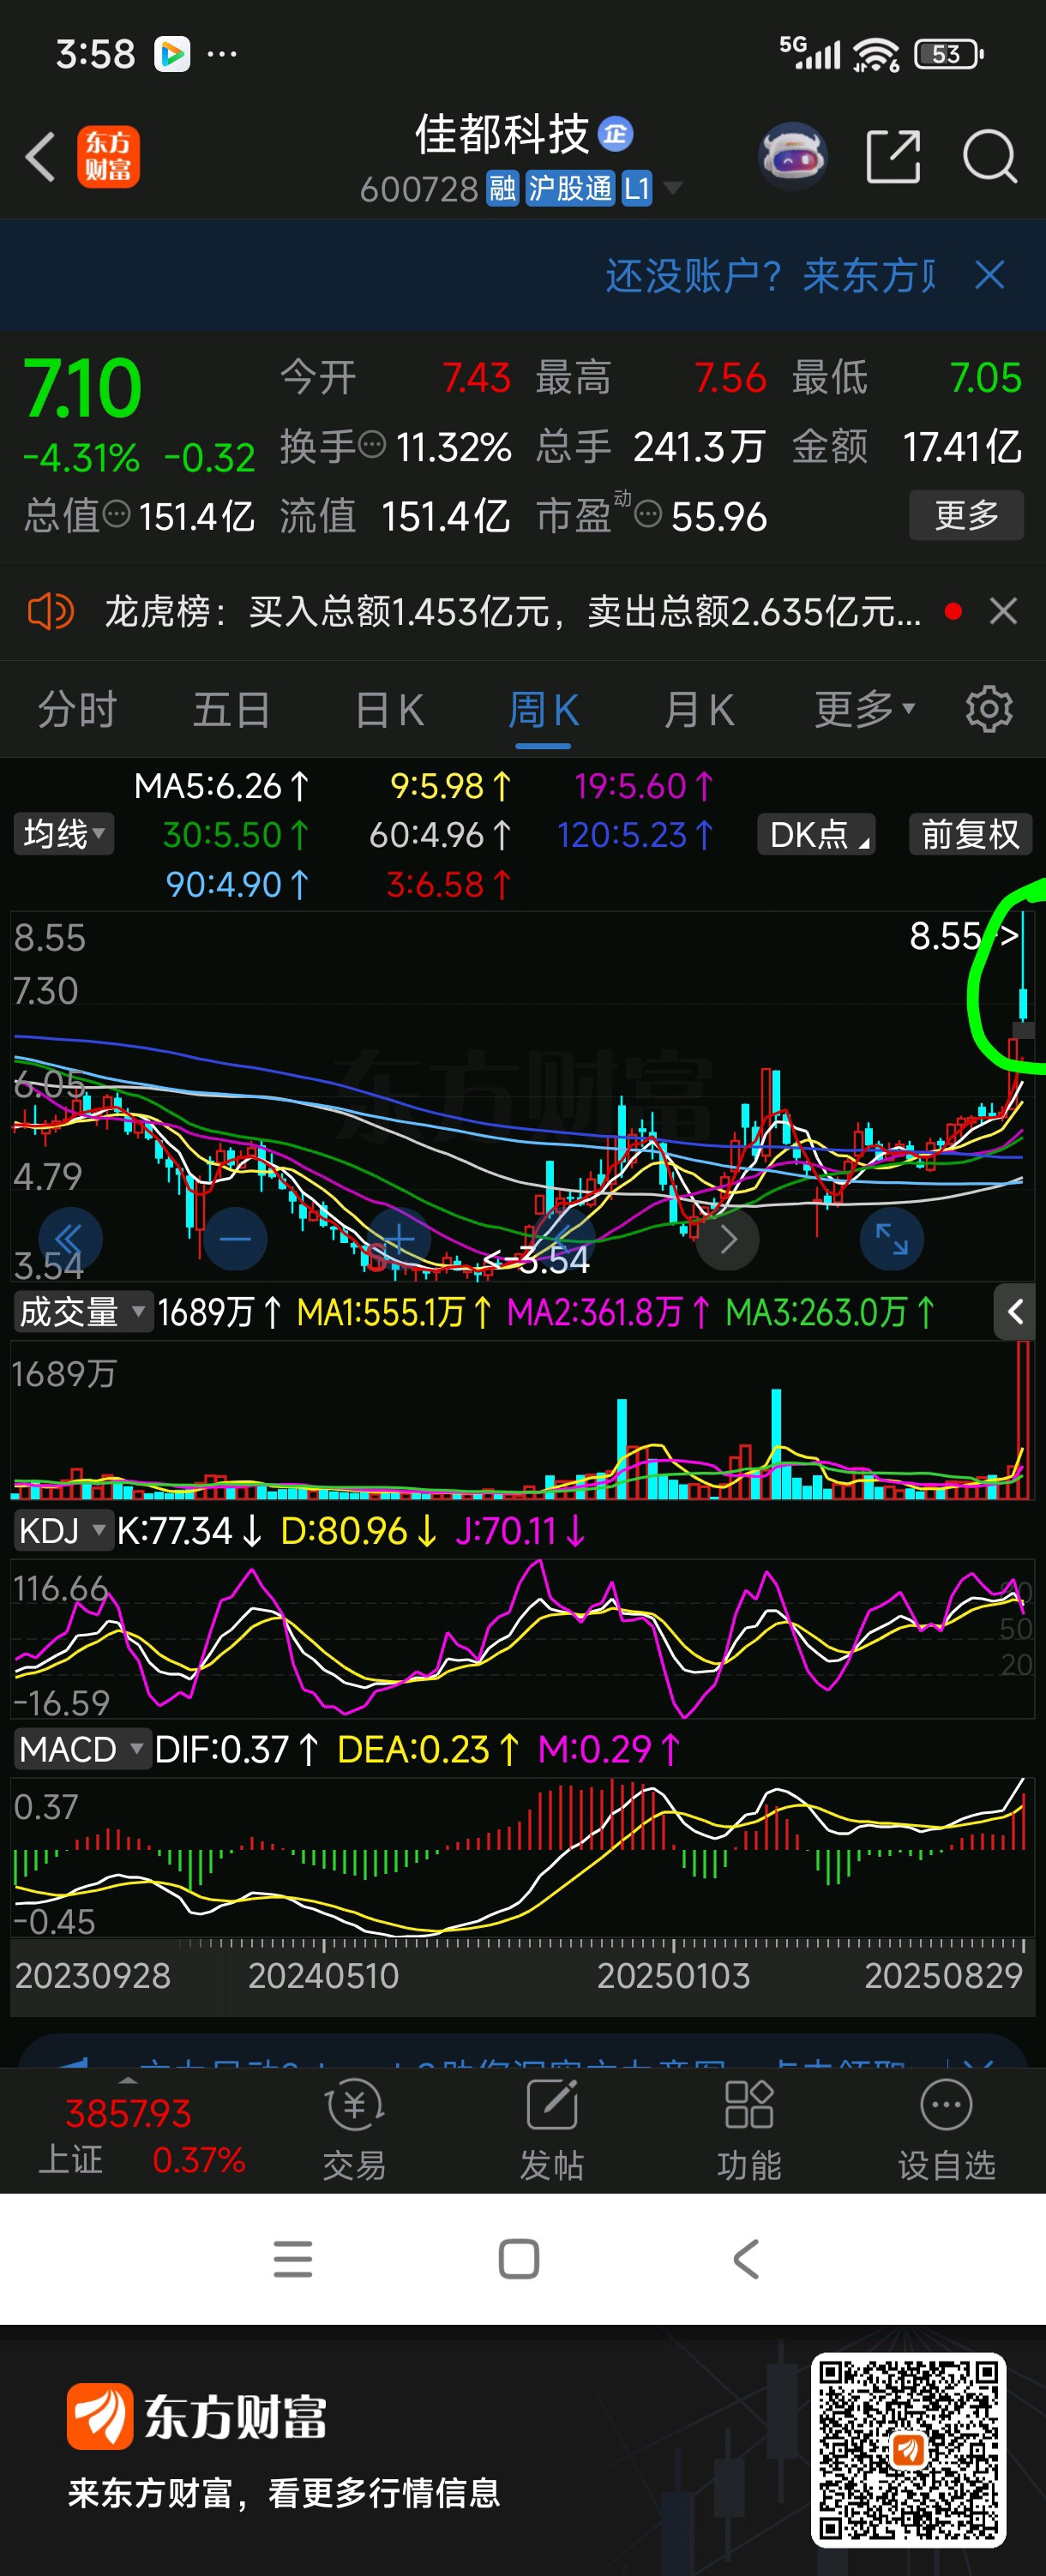Open 还没账户 account promotion link
The height and width of the screenshot is (2576, 1046).
pyautogui.click(x=770, y=275)
